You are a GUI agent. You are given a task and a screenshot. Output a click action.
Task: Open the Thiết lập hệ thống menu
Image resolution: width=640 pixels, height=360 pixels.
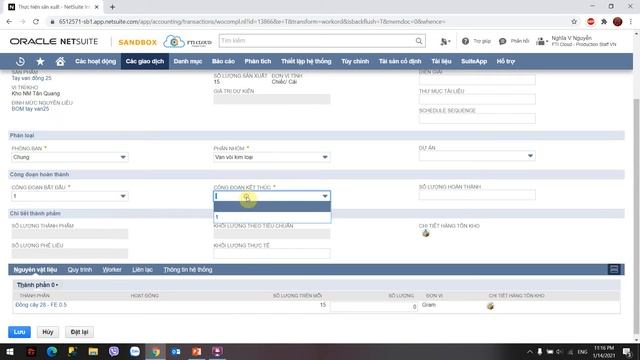click(306, 61)
